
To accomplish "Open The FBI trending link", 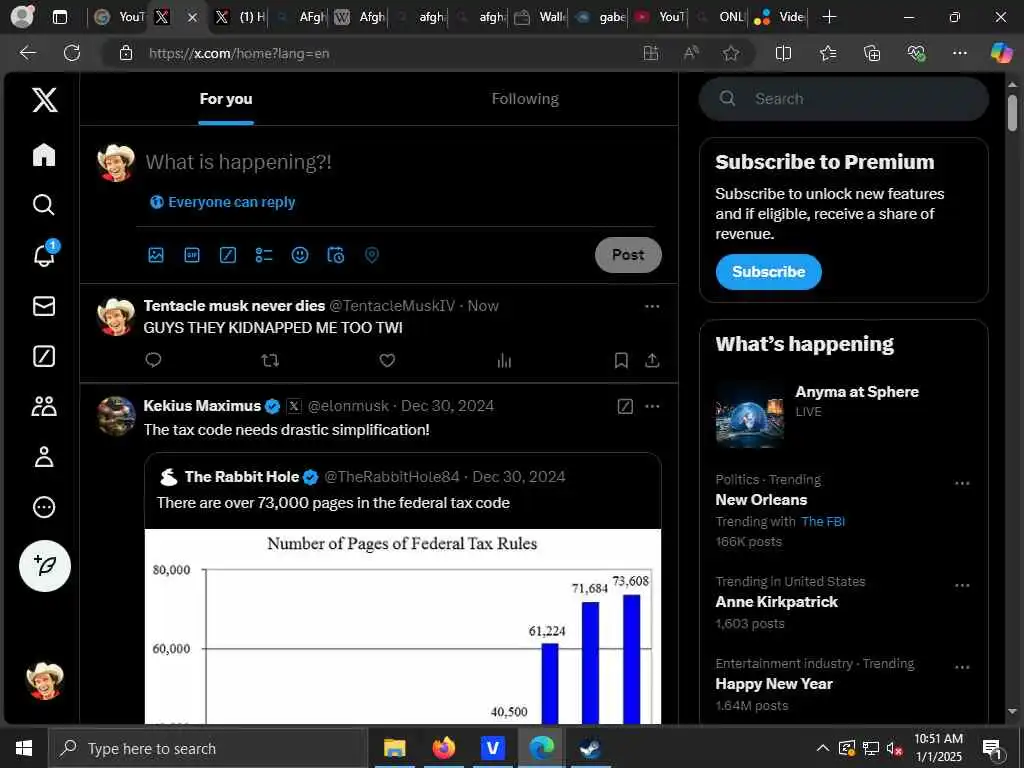I will (823, 521).
